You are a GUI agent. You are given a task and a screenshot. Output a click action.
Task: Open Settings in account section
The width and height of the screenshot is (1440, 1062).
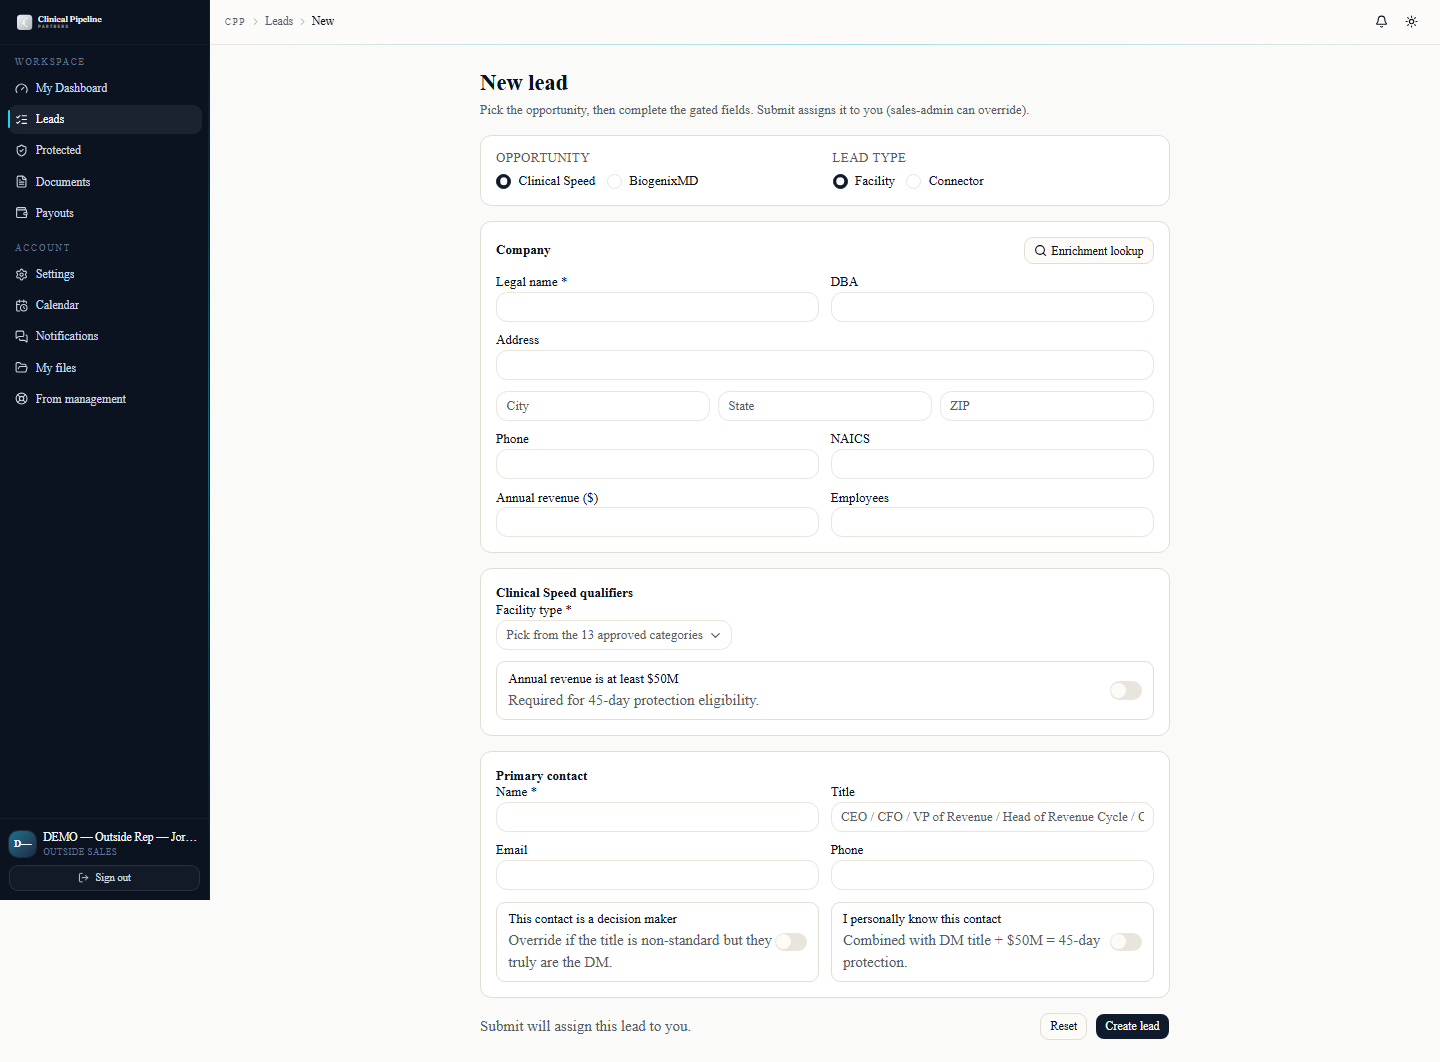coord(105,274)
